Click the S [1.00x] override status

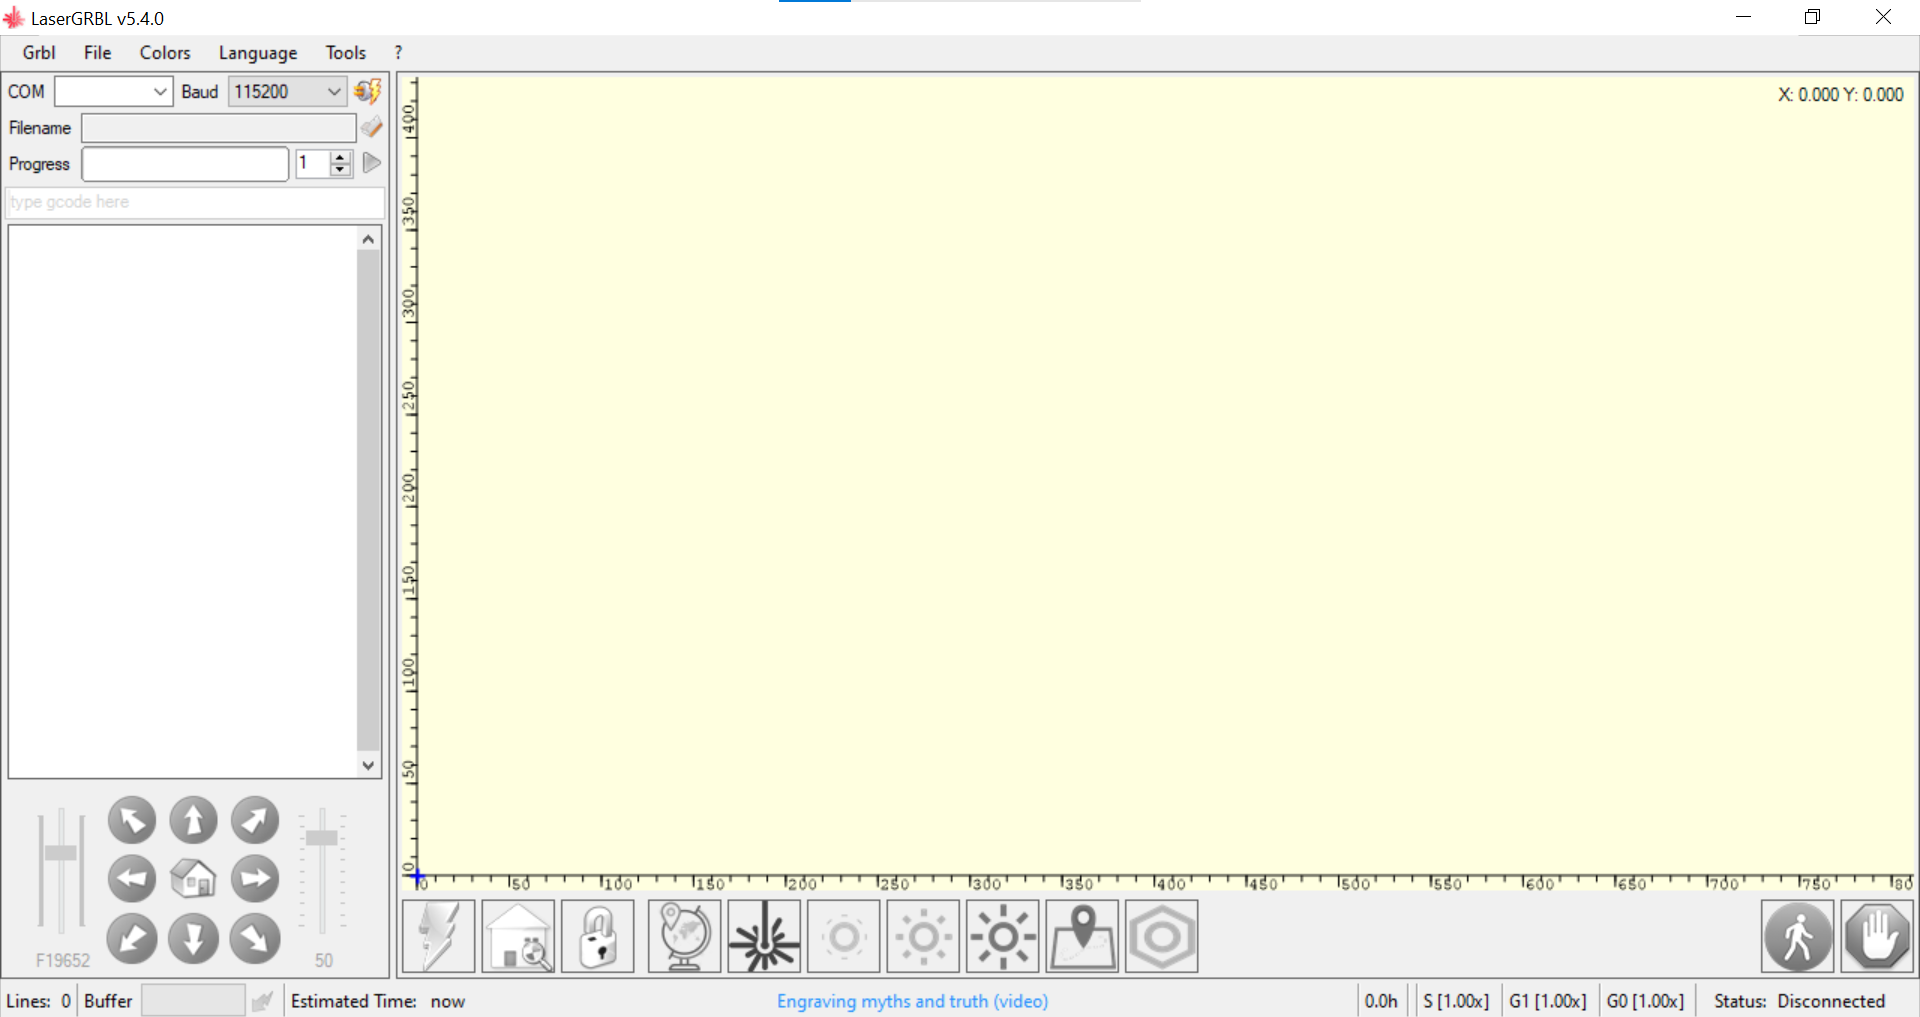pyautogui.click(x=1456, y=1001)
